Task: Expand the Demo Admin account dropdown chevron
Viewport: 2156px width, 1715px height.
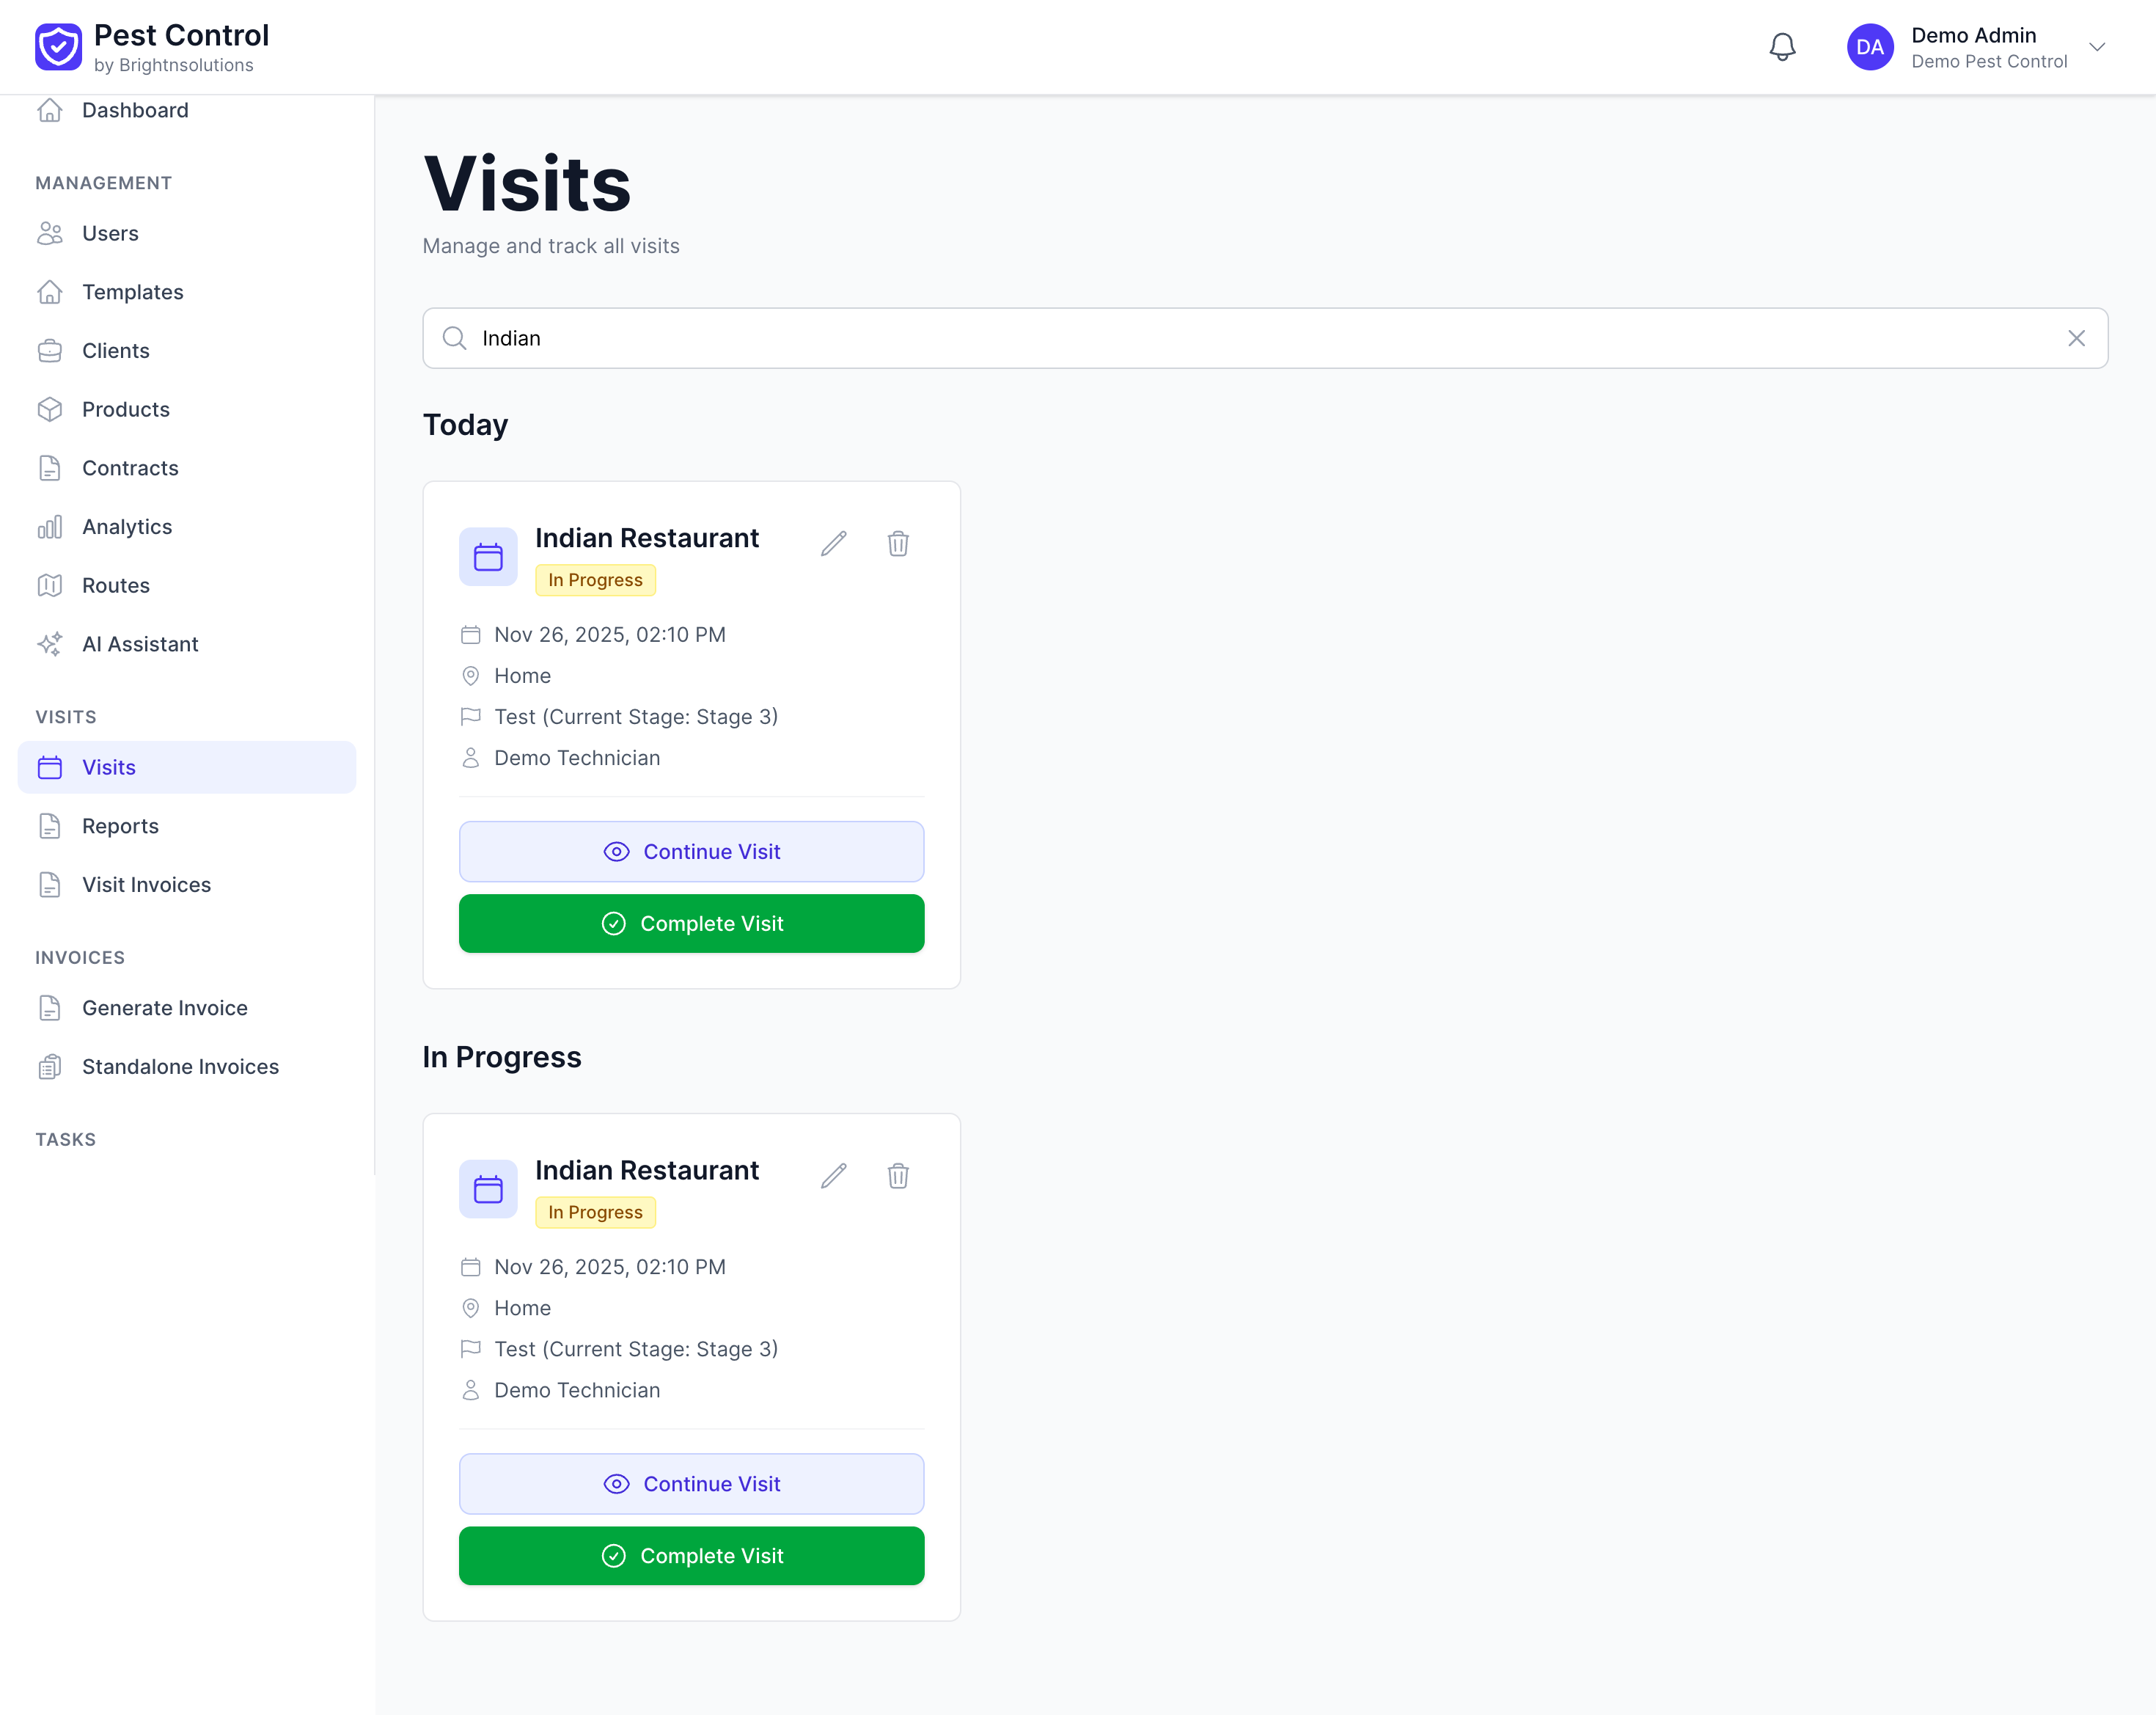Action: click(2097, 47)
